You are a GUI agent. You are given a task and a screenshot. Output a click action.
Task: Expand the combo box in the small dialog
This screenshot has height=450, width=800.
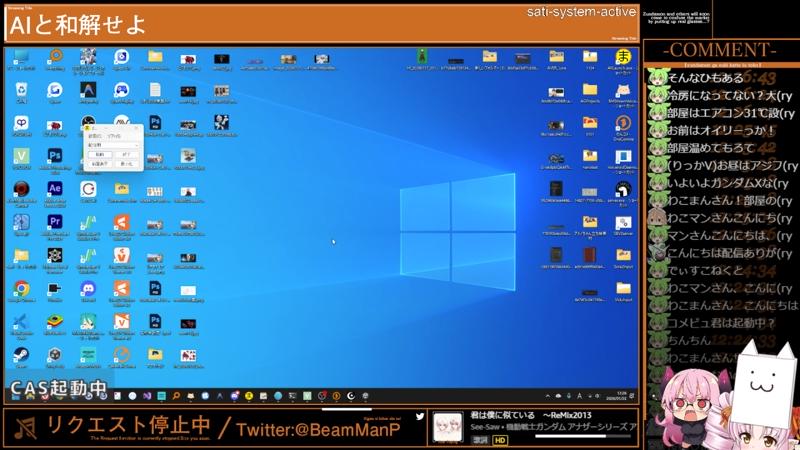(x=135, y=145)
